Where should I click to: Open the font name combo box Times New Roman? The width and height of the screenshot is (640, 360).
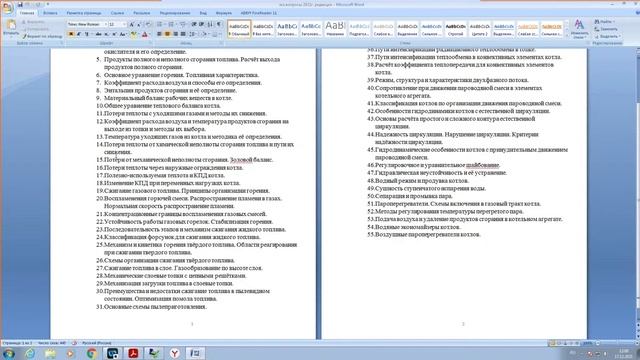[x=87, y=24]
